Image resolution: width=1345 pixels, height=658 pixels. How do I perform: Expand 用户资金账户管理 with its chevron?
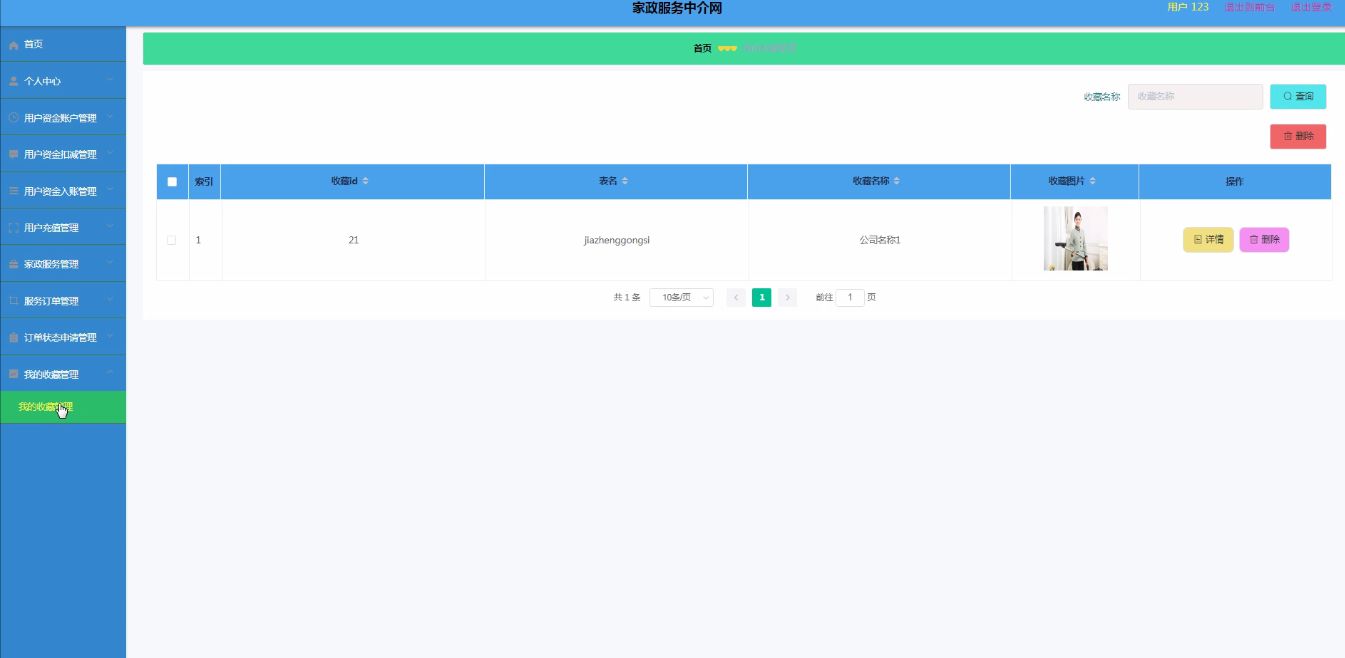click(x=110, y=117)
